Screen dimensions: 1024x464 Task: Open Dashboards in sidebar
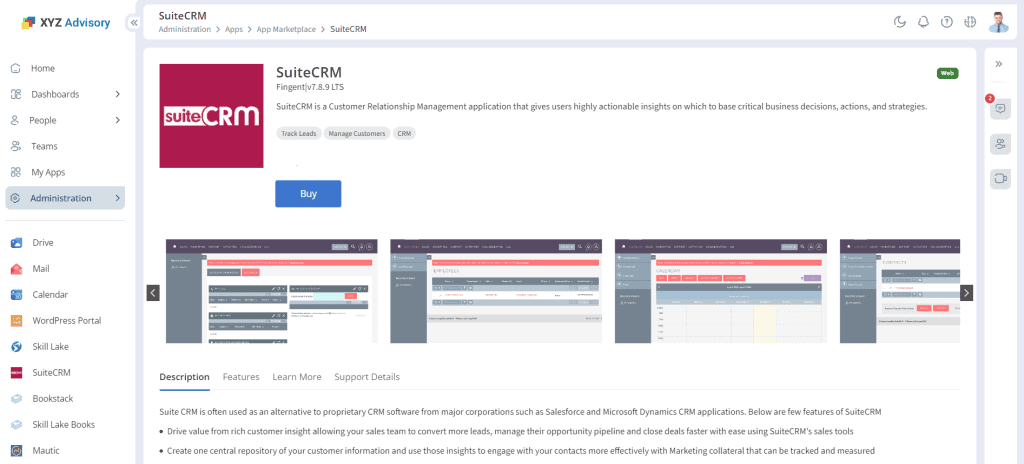coord(56,94)
